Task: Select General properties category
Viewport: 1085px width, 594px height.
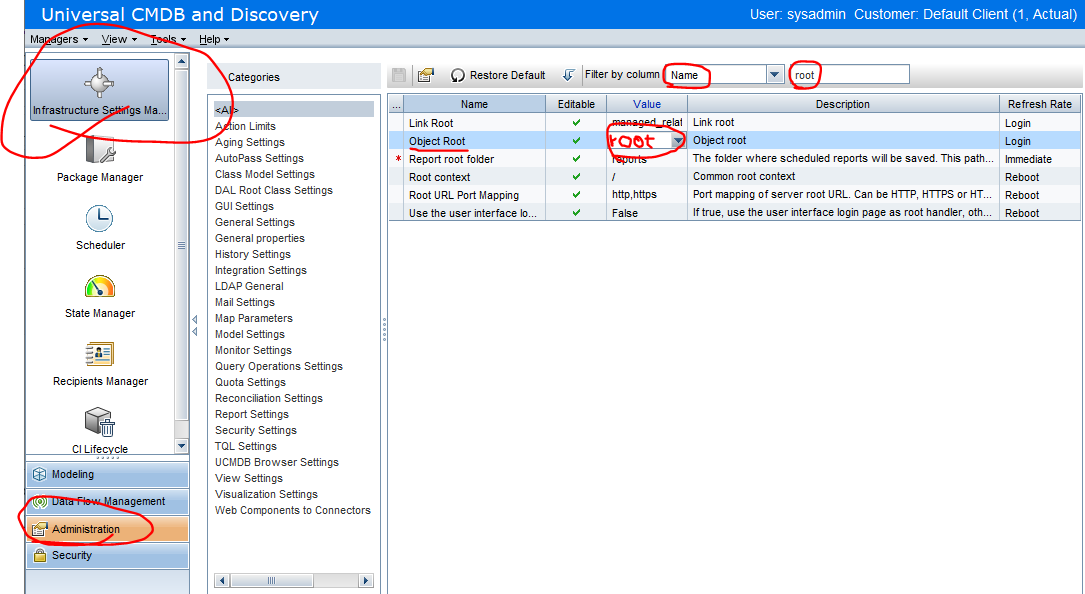Action: (259, 237)
